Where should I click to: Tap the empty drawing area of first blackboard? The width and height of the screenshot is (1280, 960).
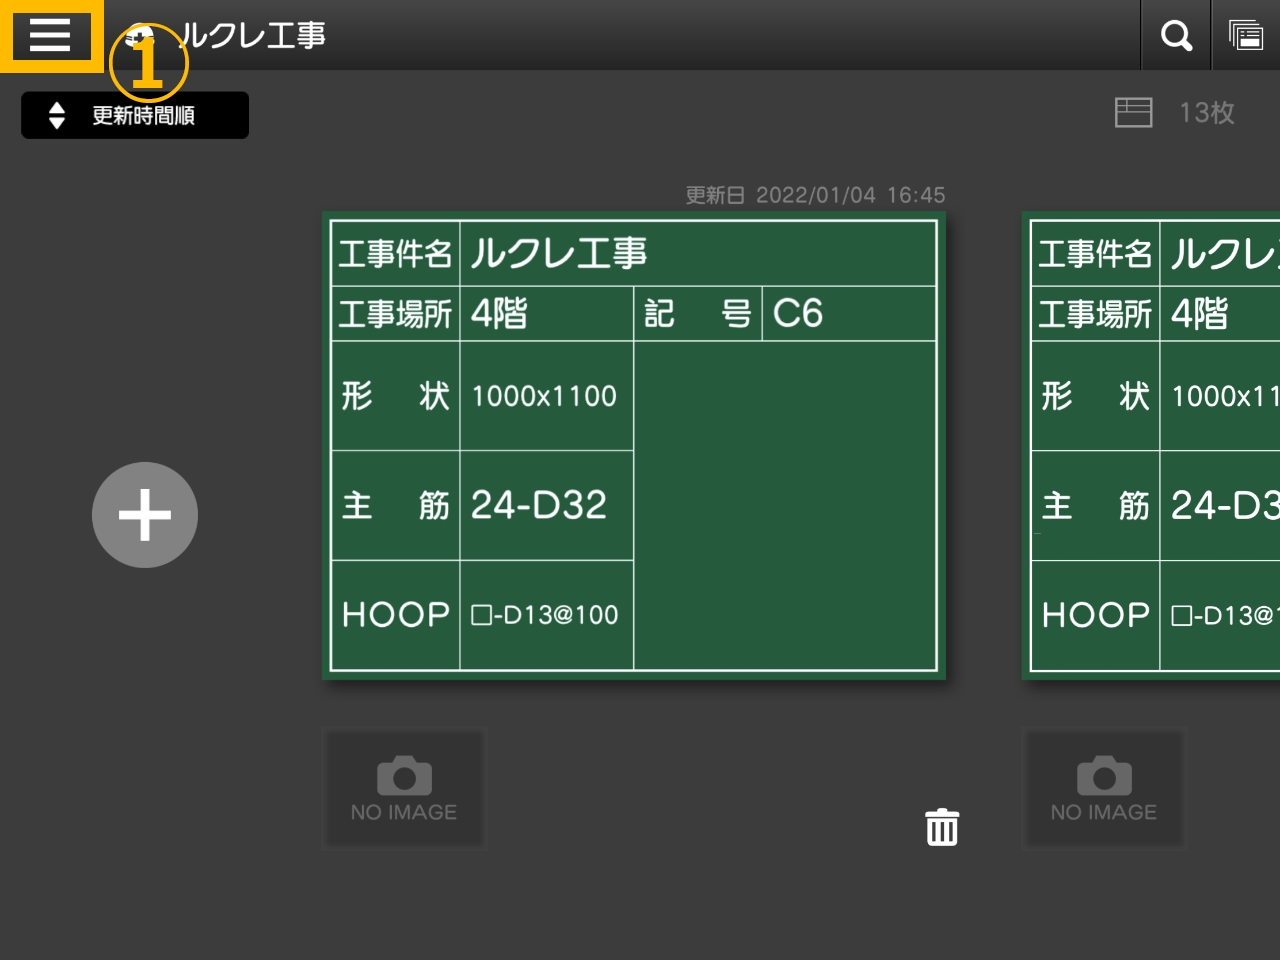click(x=784, y=505)
